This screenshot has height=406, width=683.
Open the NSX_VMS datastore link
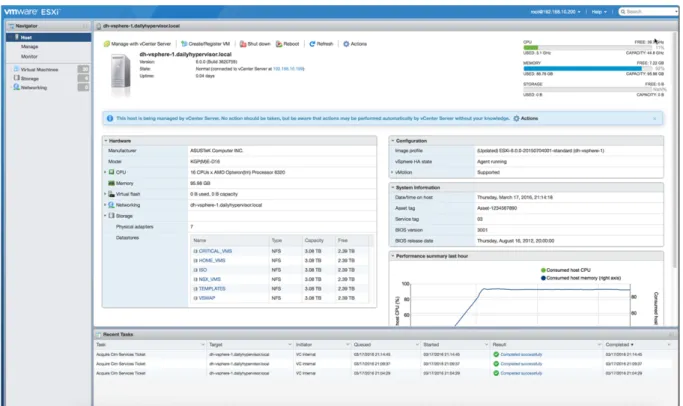210,279
